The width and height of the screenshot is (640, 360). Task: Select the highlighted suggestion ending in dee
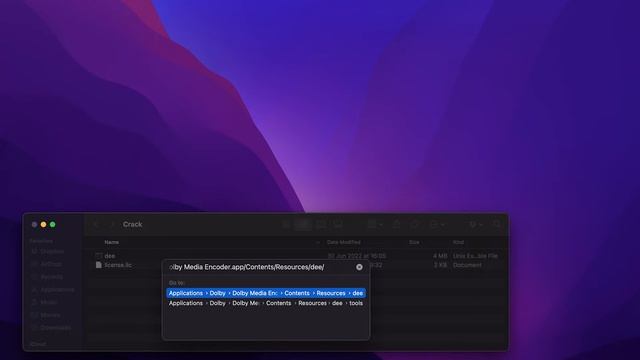pos(266,293)
